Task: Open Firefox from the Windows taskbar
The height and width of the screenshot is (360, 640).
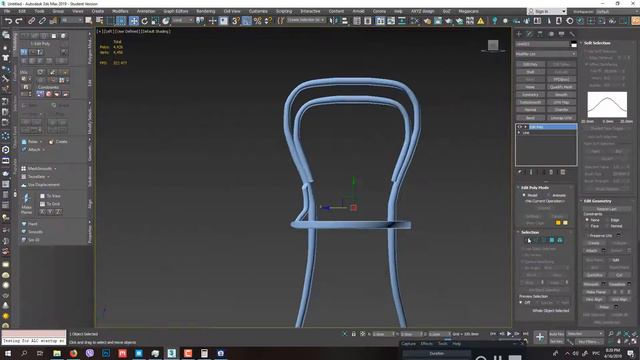Action: (x=73, y=353)
